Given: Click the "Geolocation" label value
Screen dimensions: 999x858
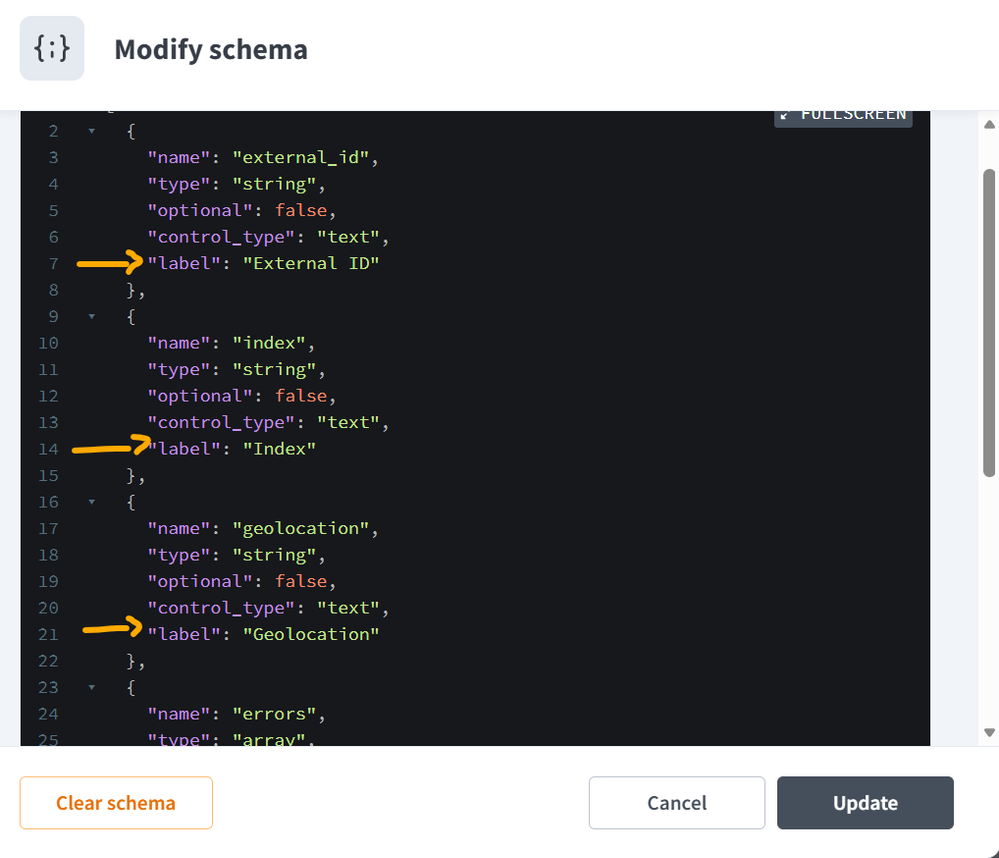Looking at the screenshot, I should tap(311, 634).
